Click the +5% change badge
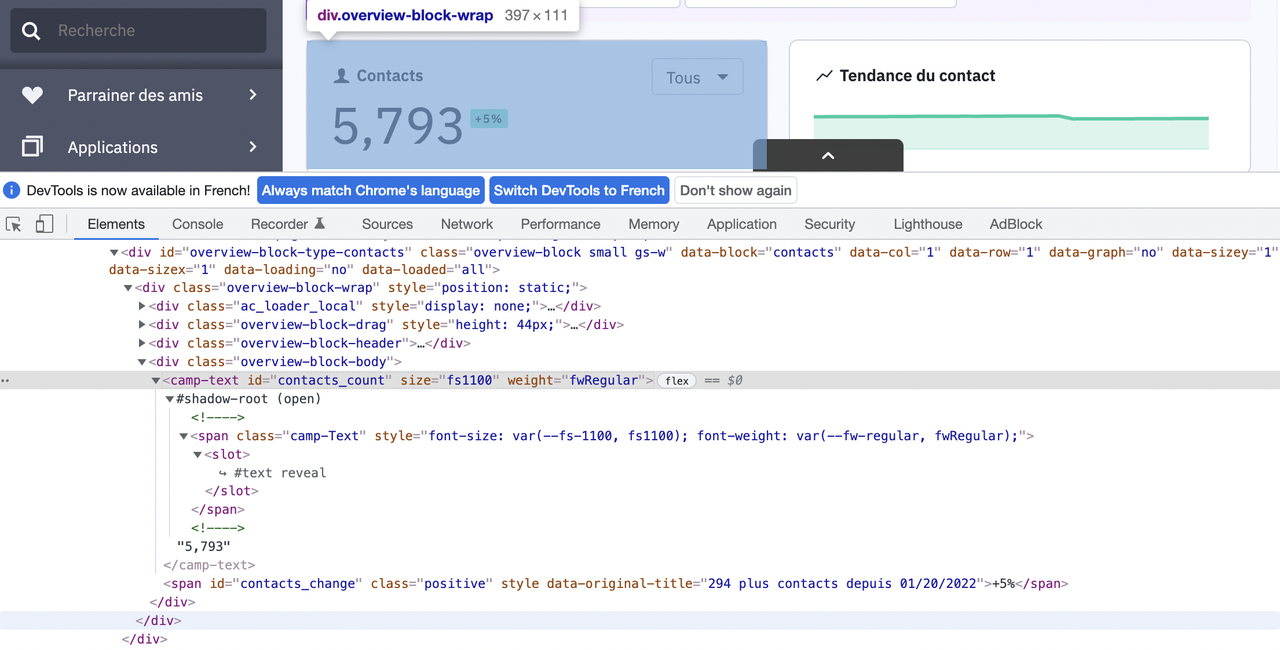The height and width of the screenshot is (650, 1280). point(488,119)
